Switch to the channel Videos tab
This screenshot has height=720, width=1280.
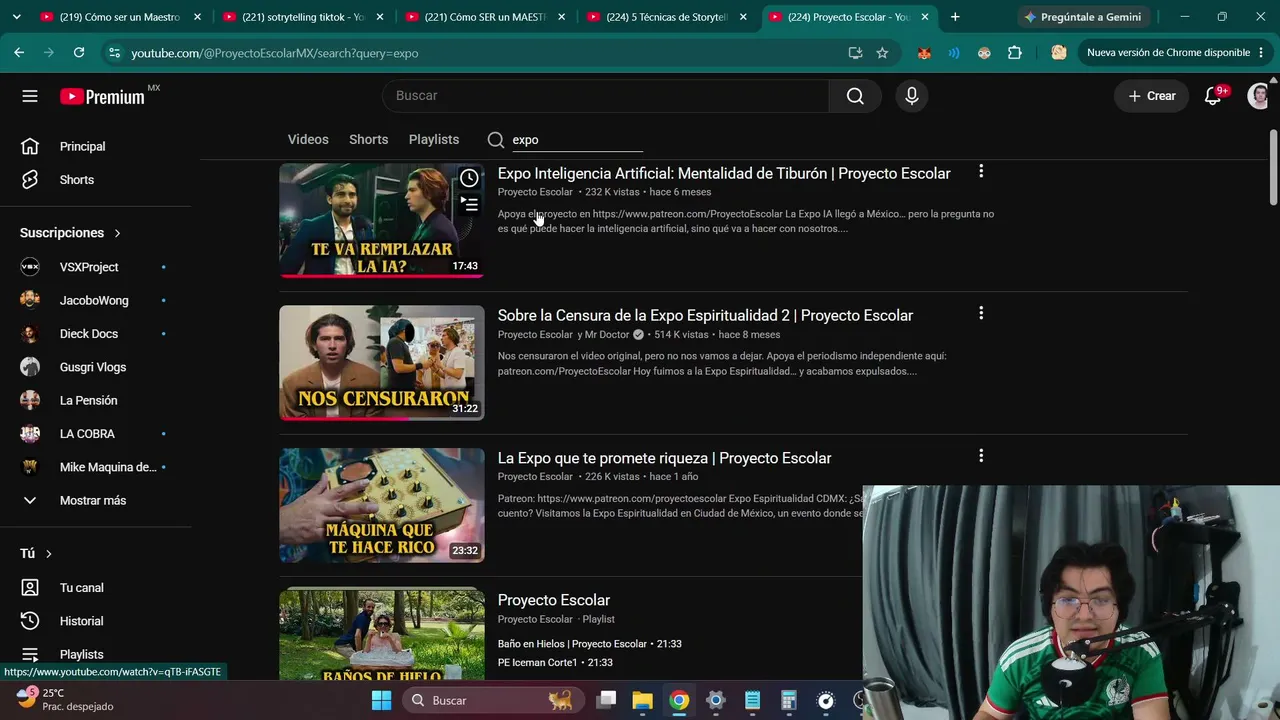click(x=308, y=140)
